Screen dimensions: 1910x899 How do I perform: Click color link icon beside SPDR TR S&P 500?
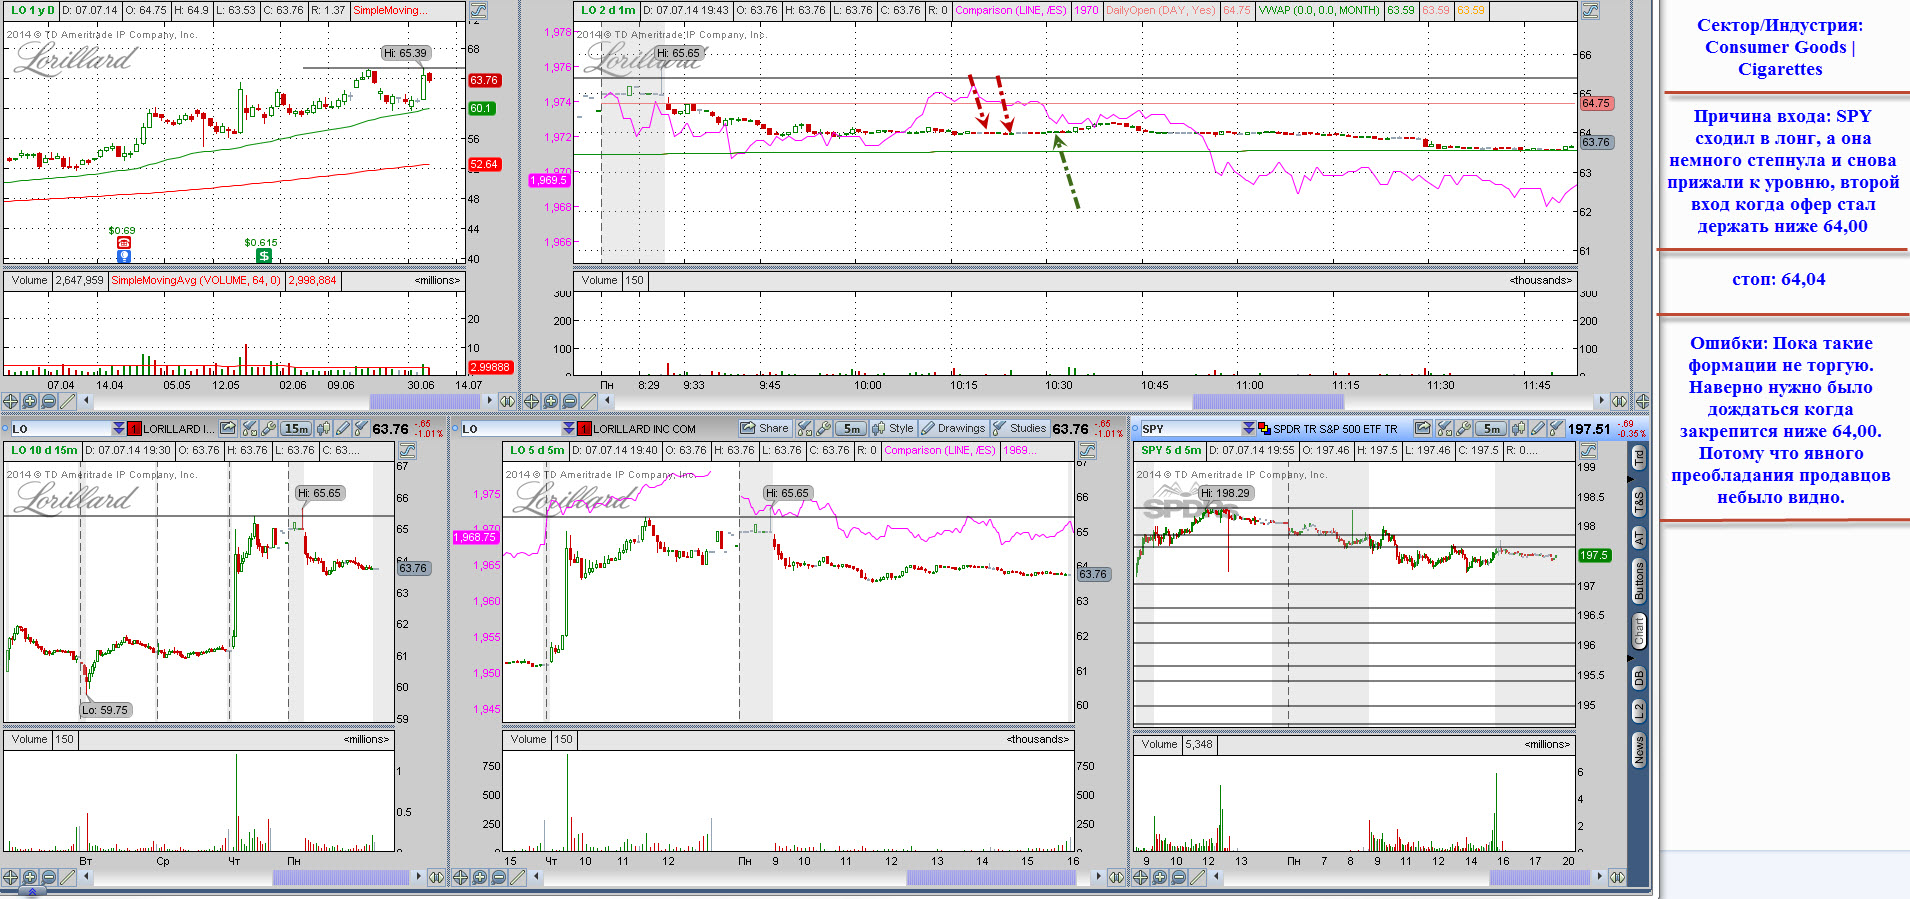pos(1264,429)
